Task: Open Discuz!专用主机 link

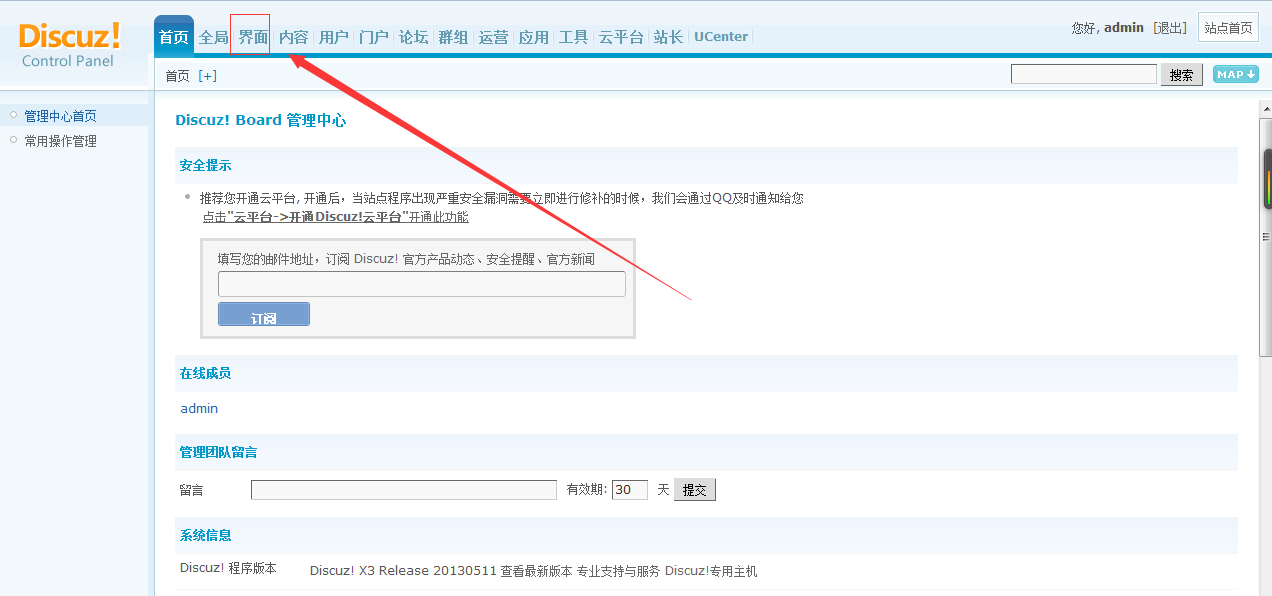Action: 711,571
